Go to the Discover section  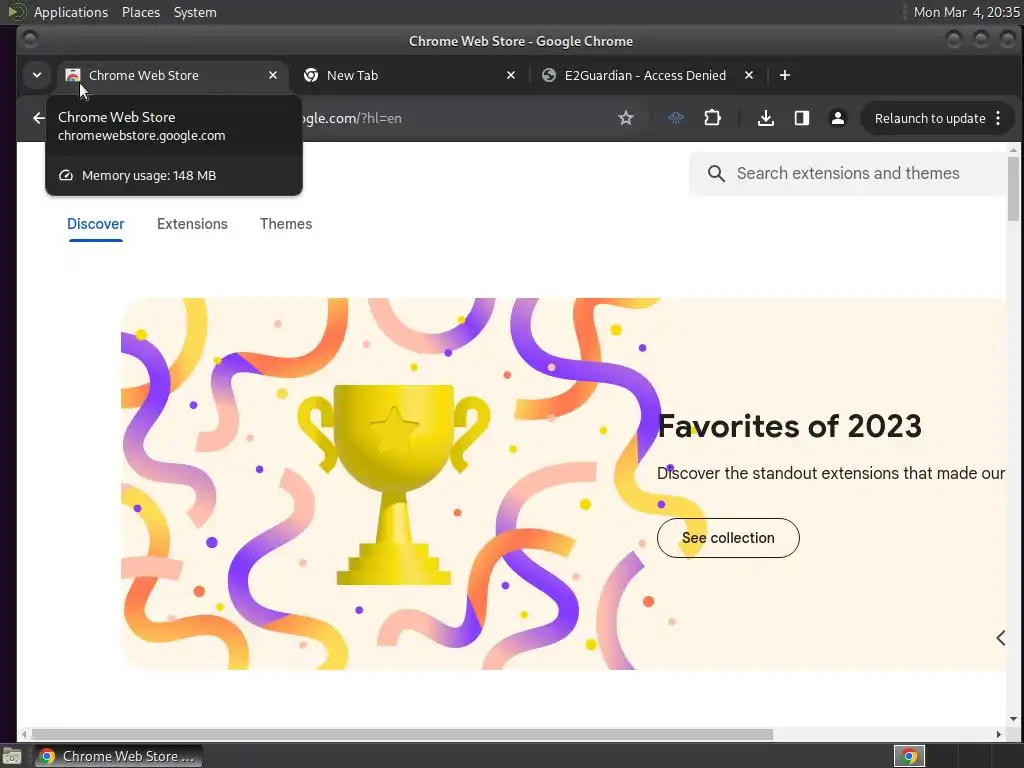click(95, 224)
